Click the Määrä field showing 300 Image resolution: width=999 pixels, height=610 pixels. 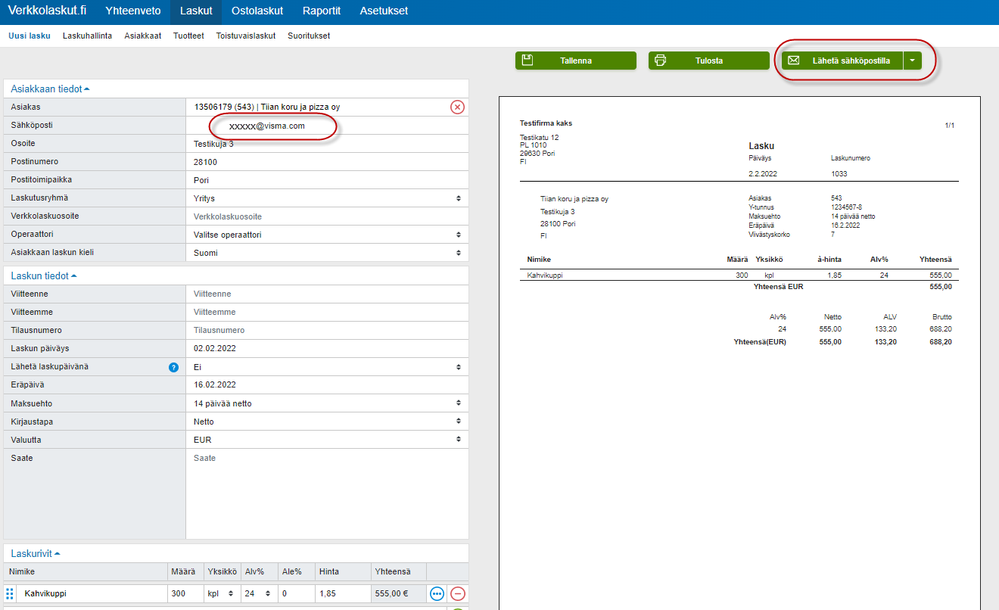[185, 593]
